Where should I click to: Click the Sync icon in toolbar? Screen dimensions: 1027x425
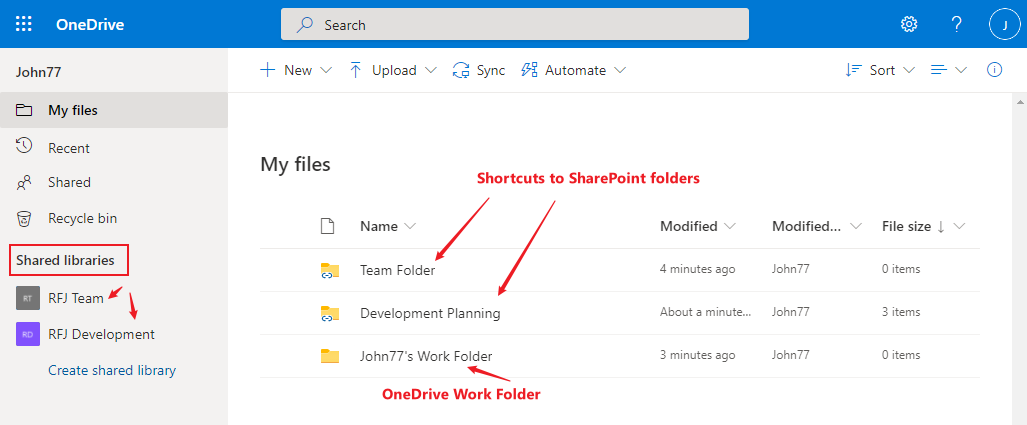[461, 70]
